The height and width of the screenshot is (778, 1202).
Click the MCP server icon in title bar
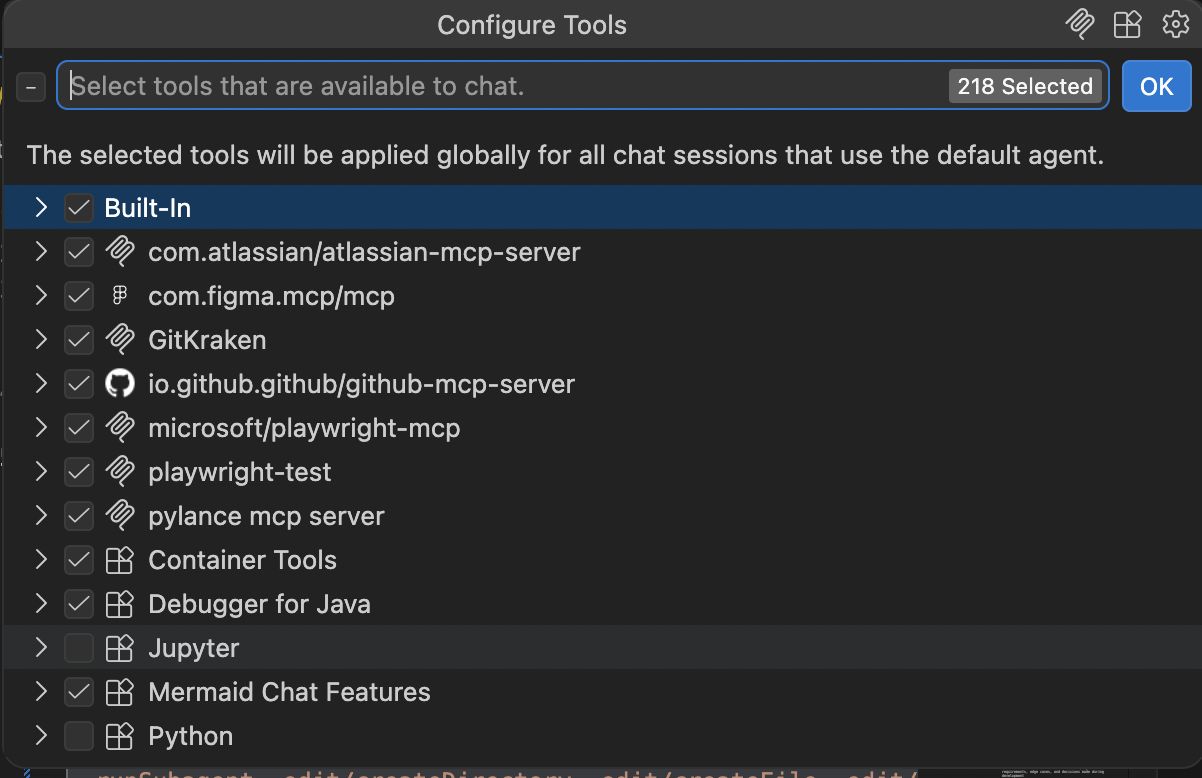coord(1079,24)
